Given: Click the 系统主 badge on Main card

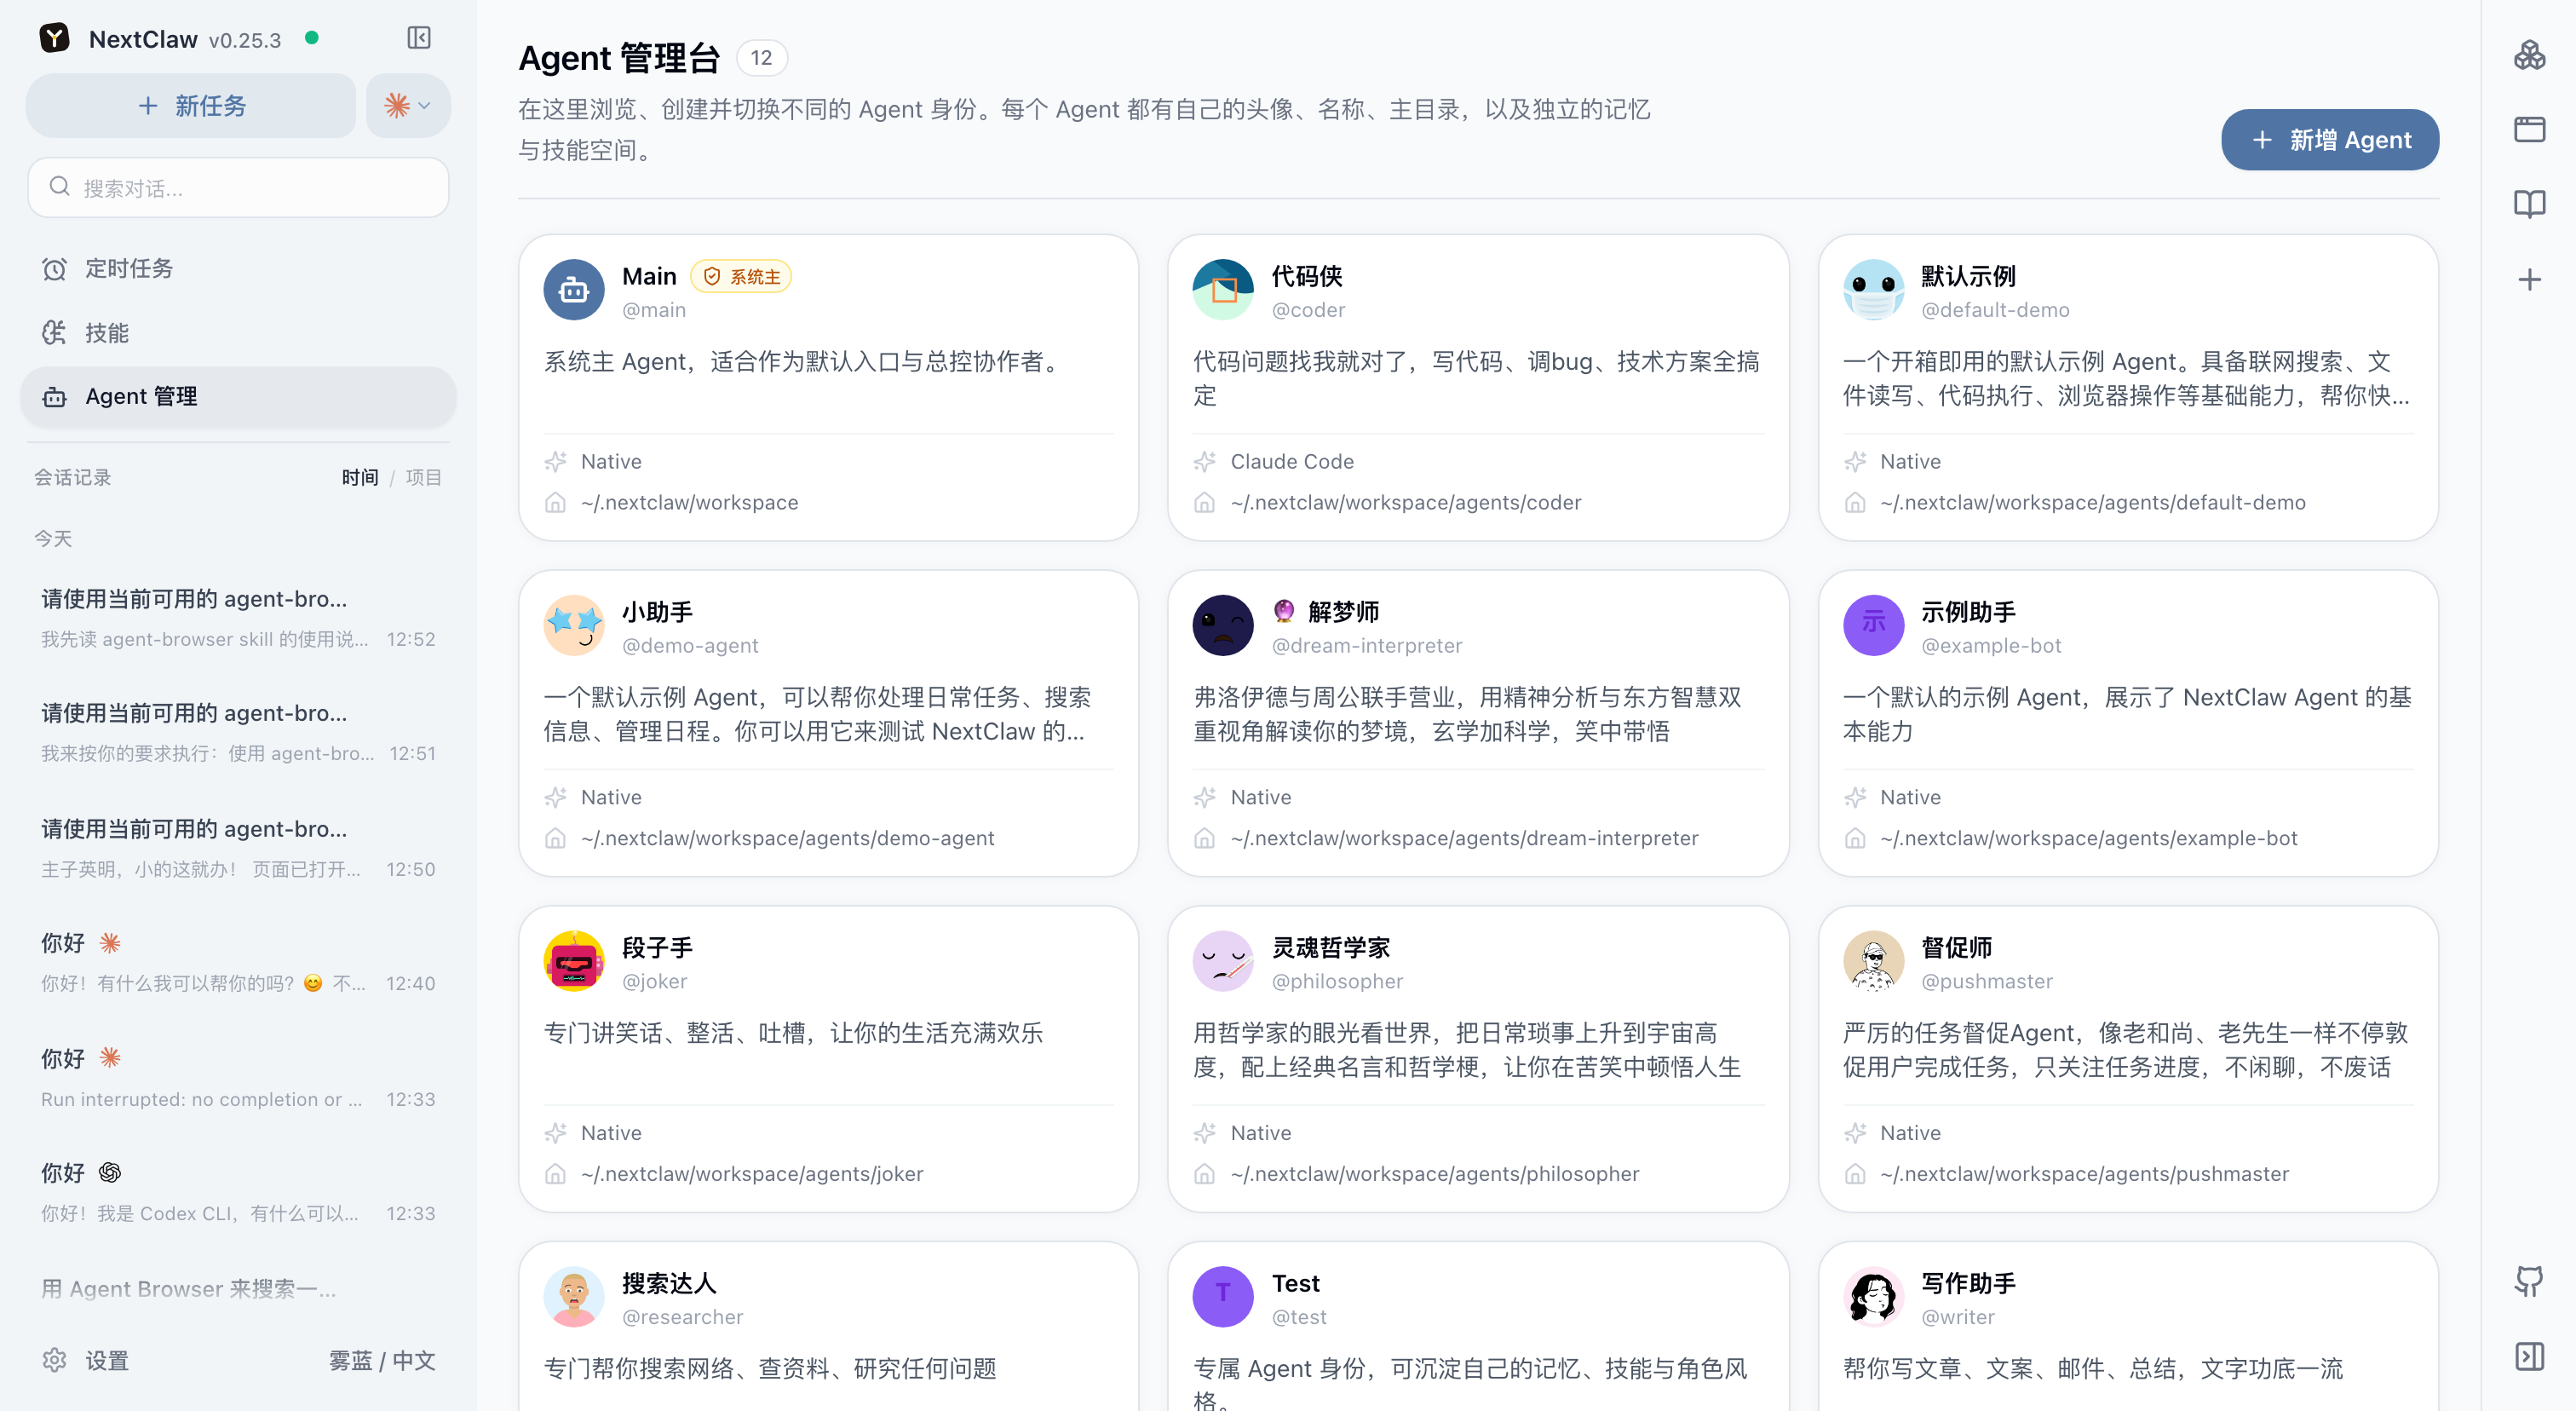Looking at the screenshot, I should point(741,276).
